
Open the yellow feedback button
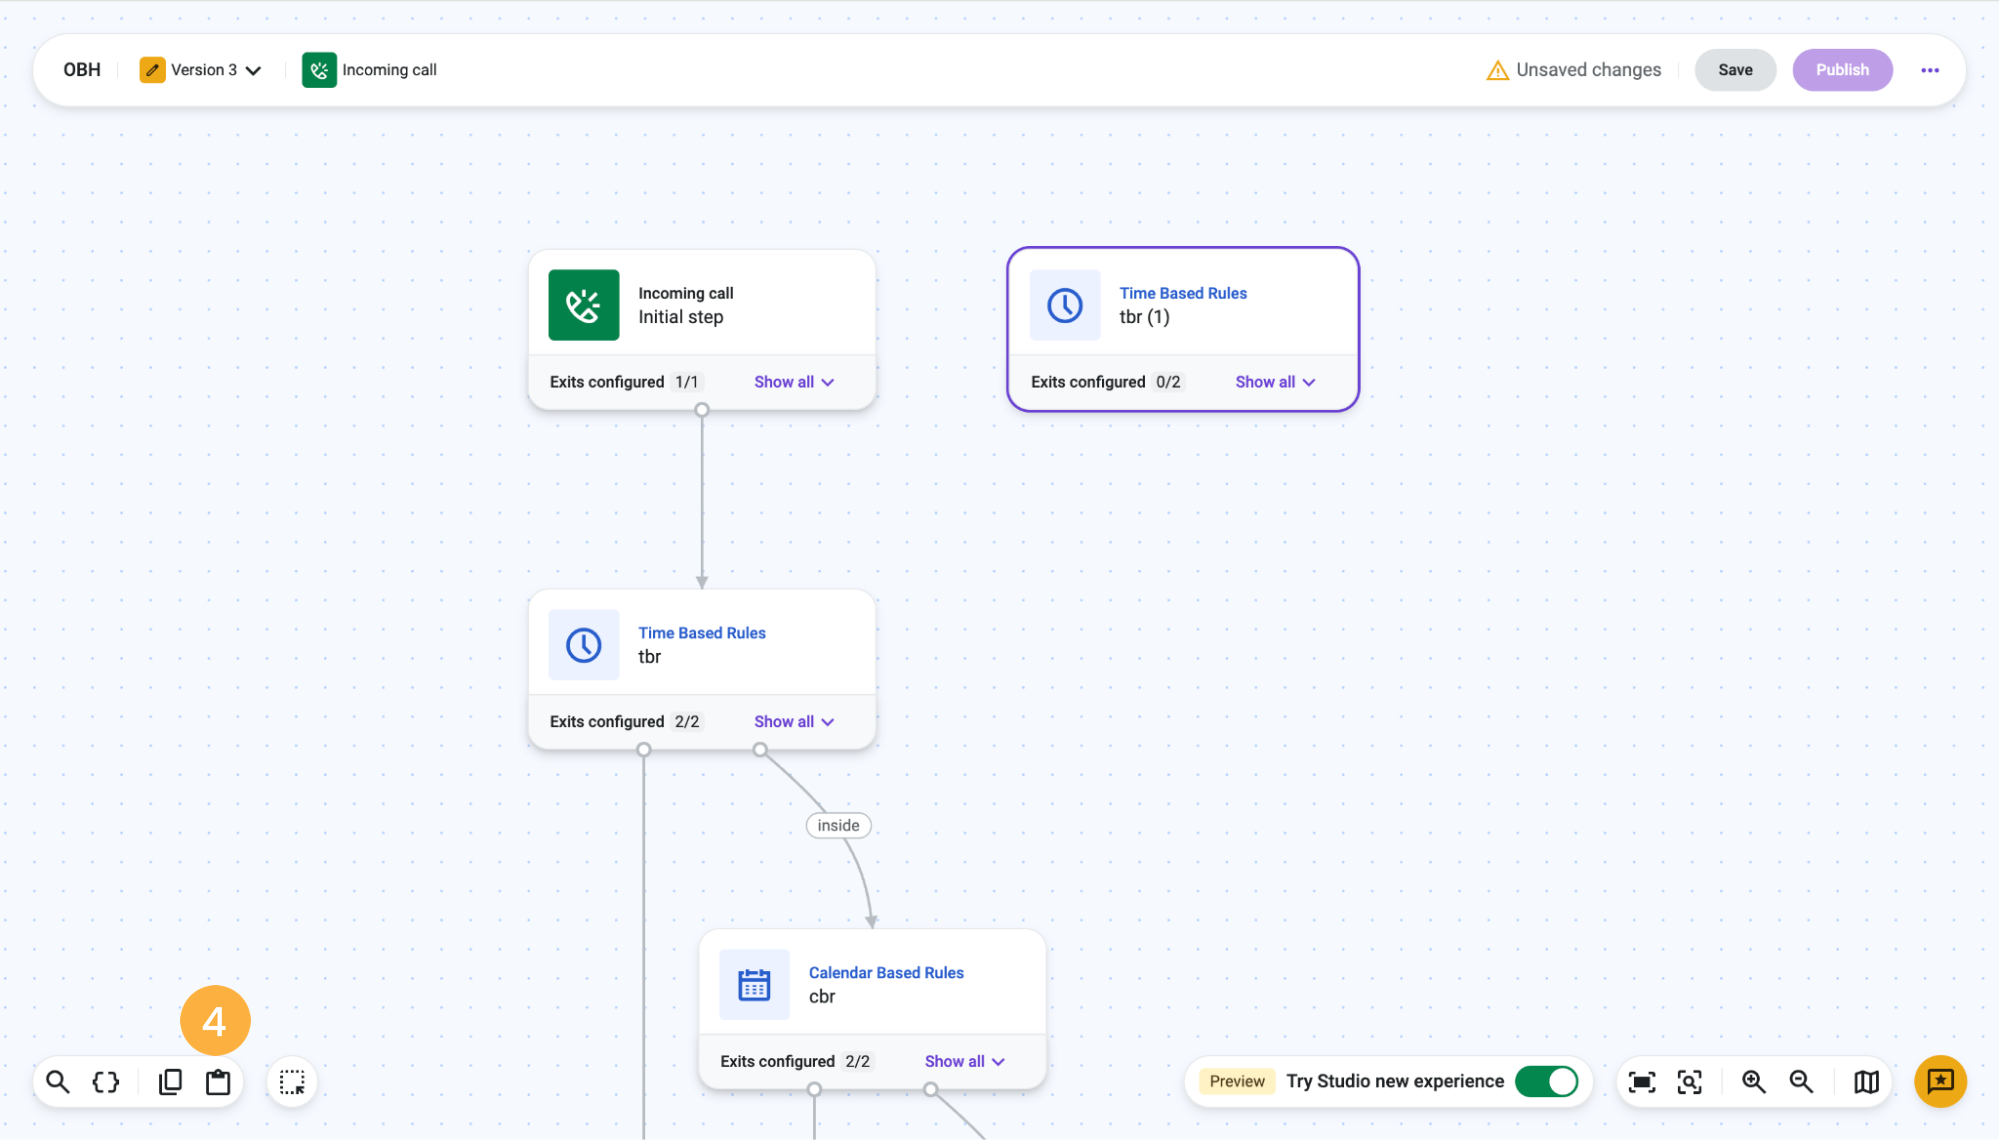tap(1940, 1082)
